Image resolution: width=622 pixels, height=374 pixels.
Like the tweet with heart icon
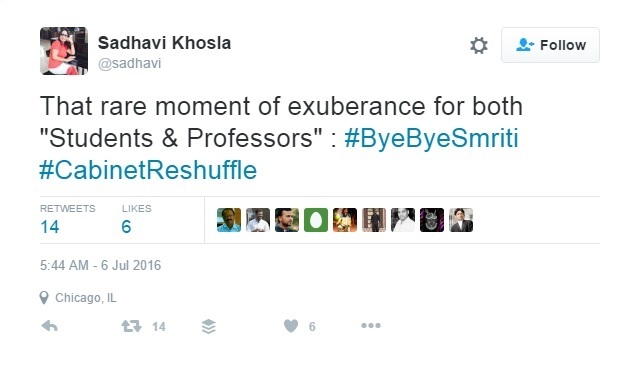click(x=291, y=326)
